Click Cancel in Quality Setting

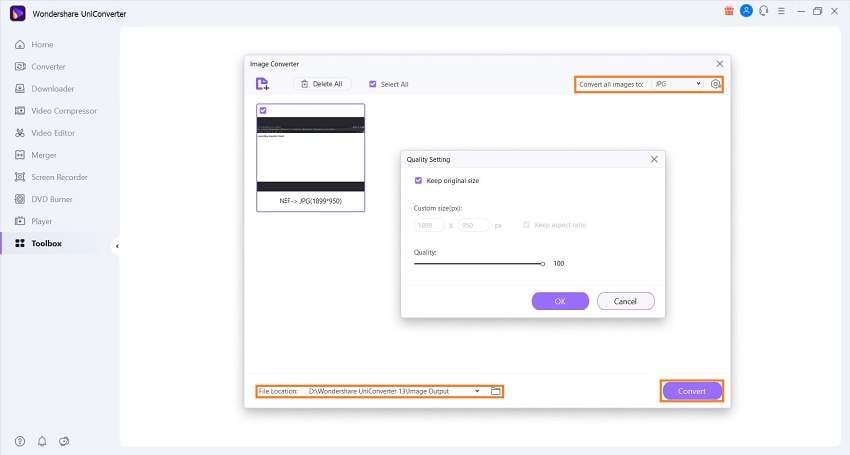point(626,301)
